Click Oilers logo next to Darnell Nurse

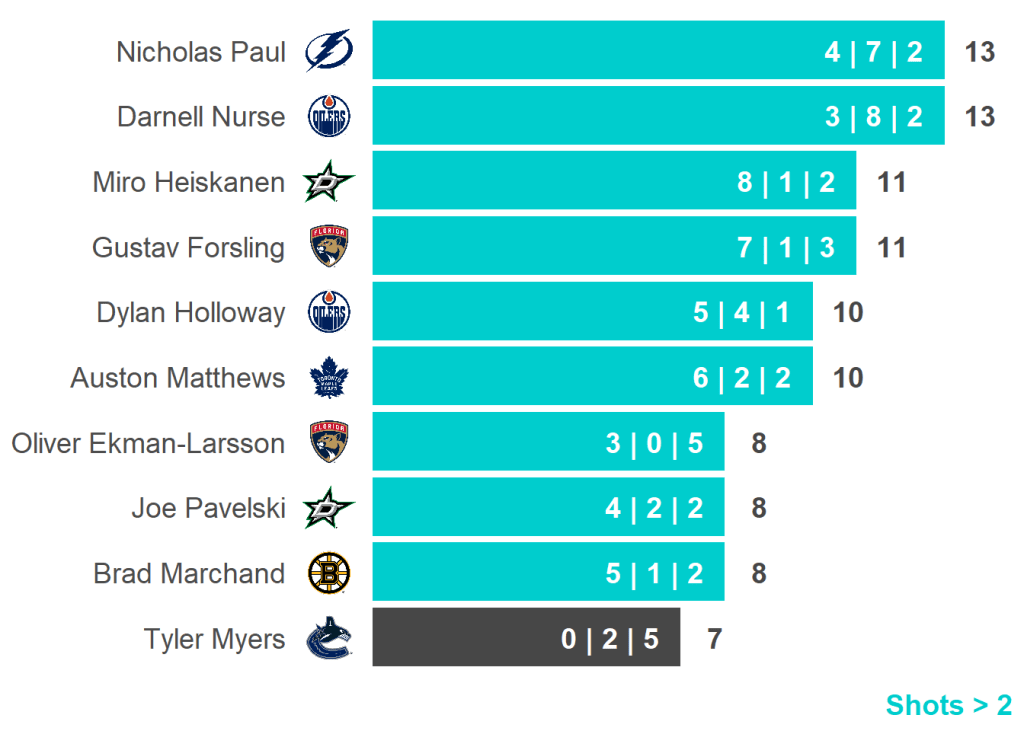coord(329,117)
